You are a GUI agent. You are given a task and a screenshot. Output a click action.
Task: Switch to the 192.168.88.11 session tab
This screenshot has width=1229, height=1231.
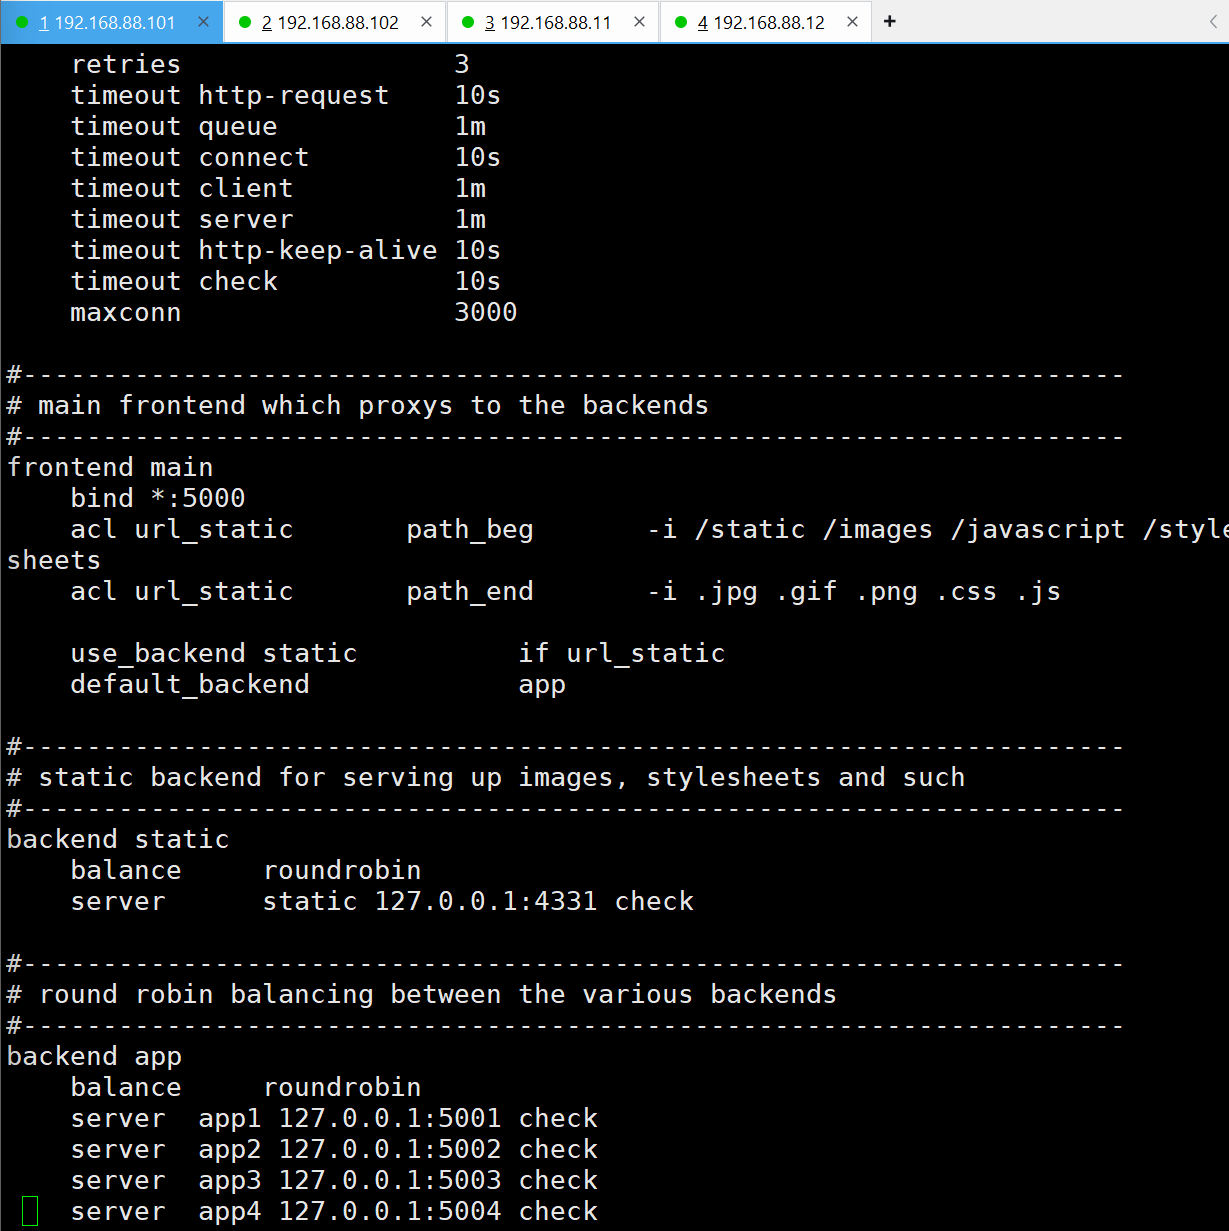pos(554,22)
